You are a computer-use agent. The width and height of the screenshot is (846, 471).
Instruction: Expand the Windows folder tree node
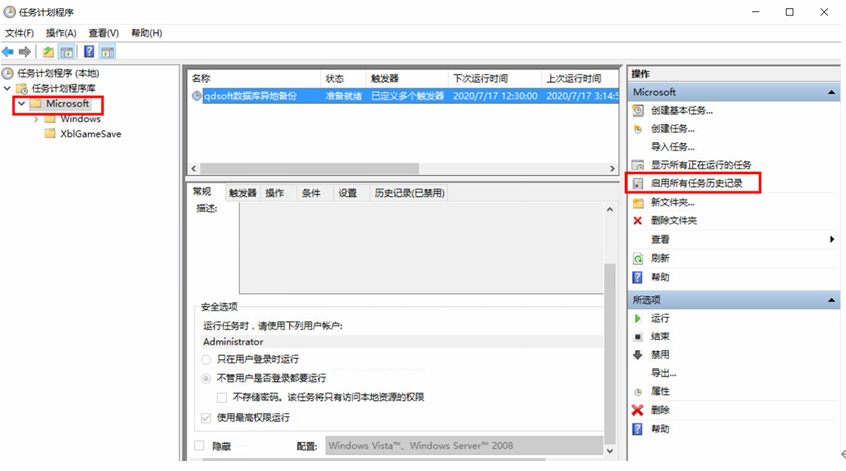coord(36,119)
